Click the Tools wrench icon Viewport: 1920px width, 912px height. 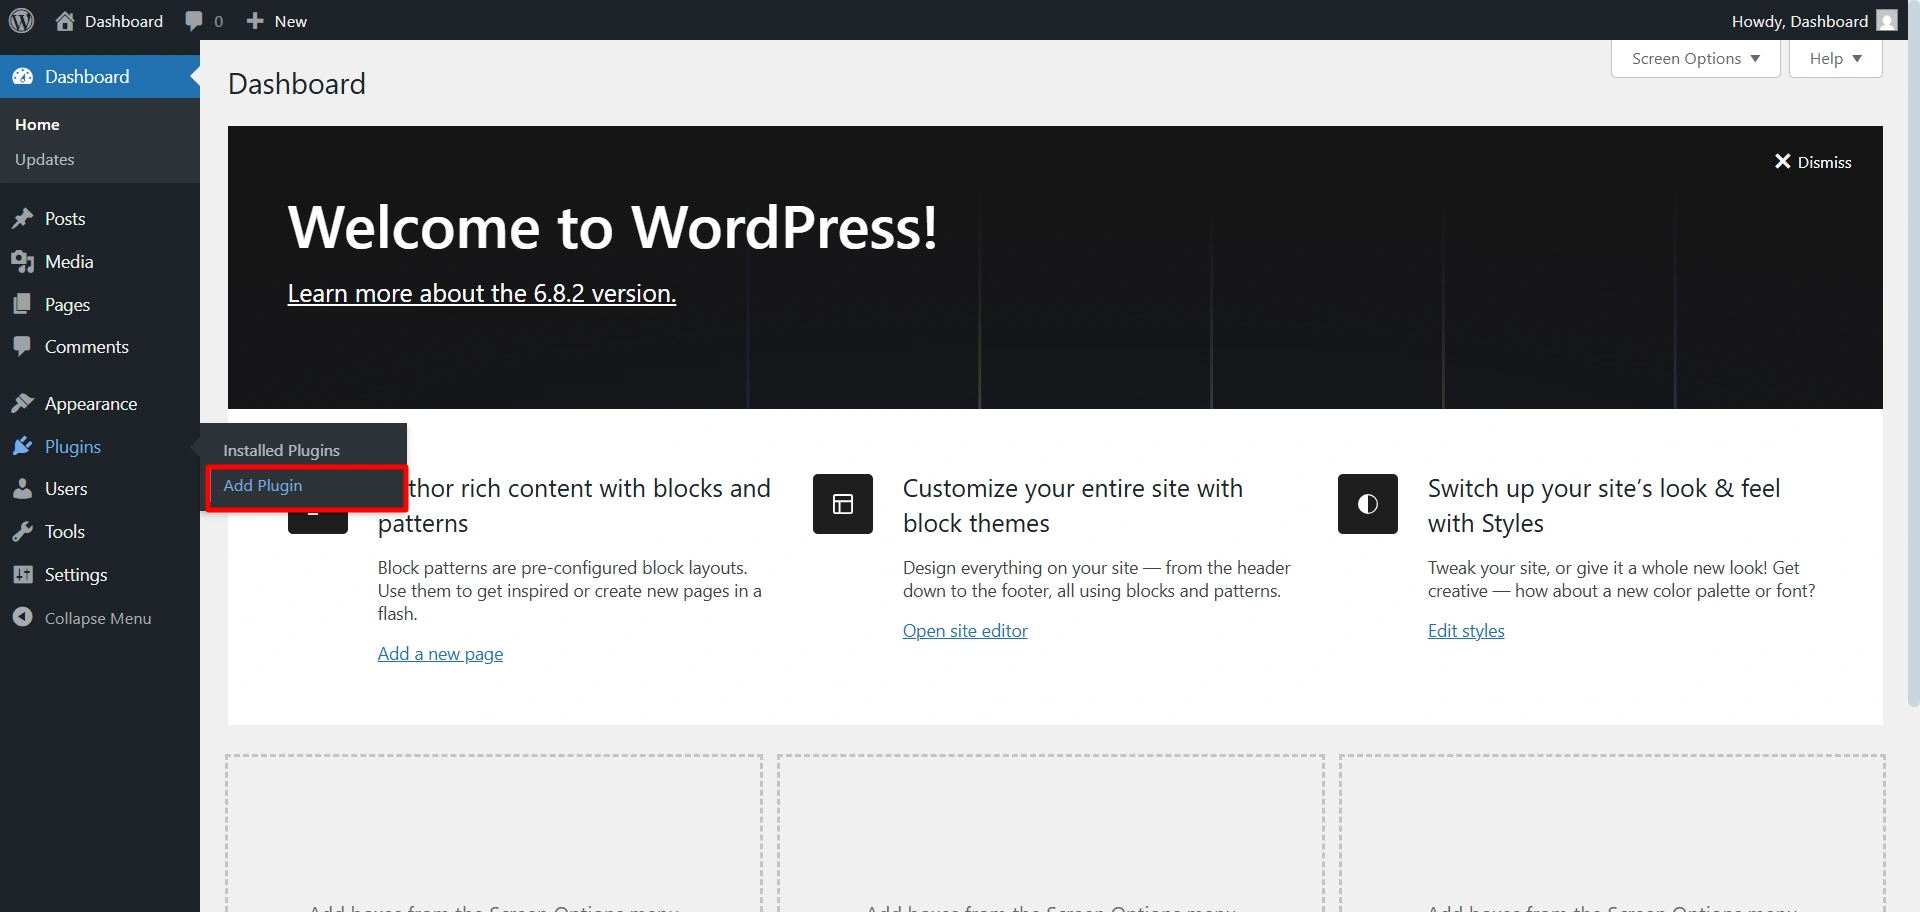(x=23, y=532)
